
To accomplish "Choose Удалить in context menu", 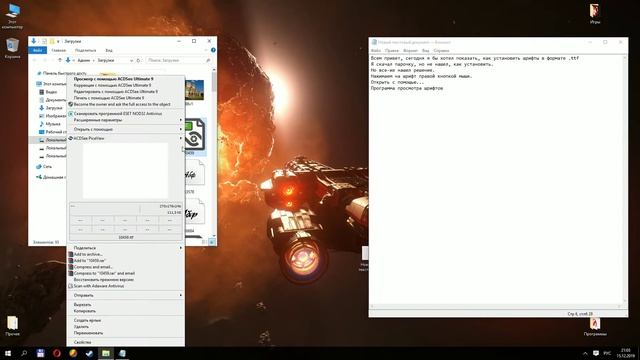I will 126,327.
